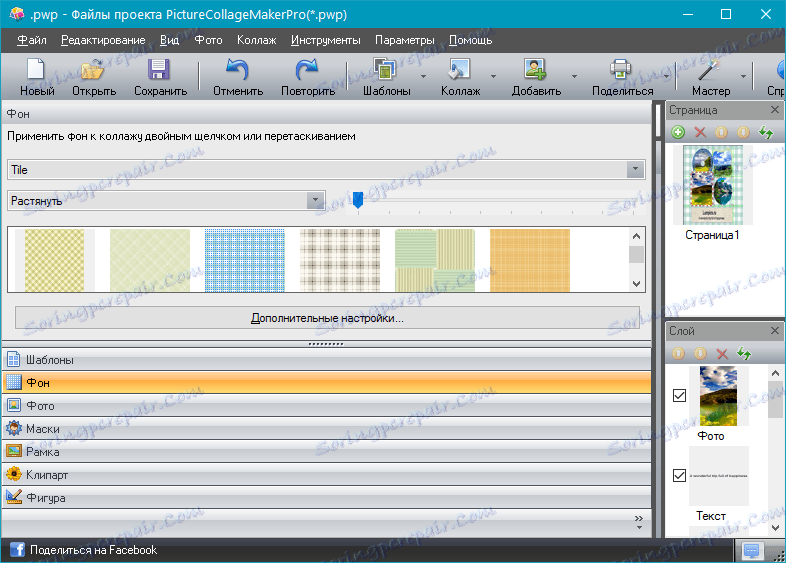Toggle the Фото layer checkbox
The image size is (786, 563).
click(x=679, y=396)
